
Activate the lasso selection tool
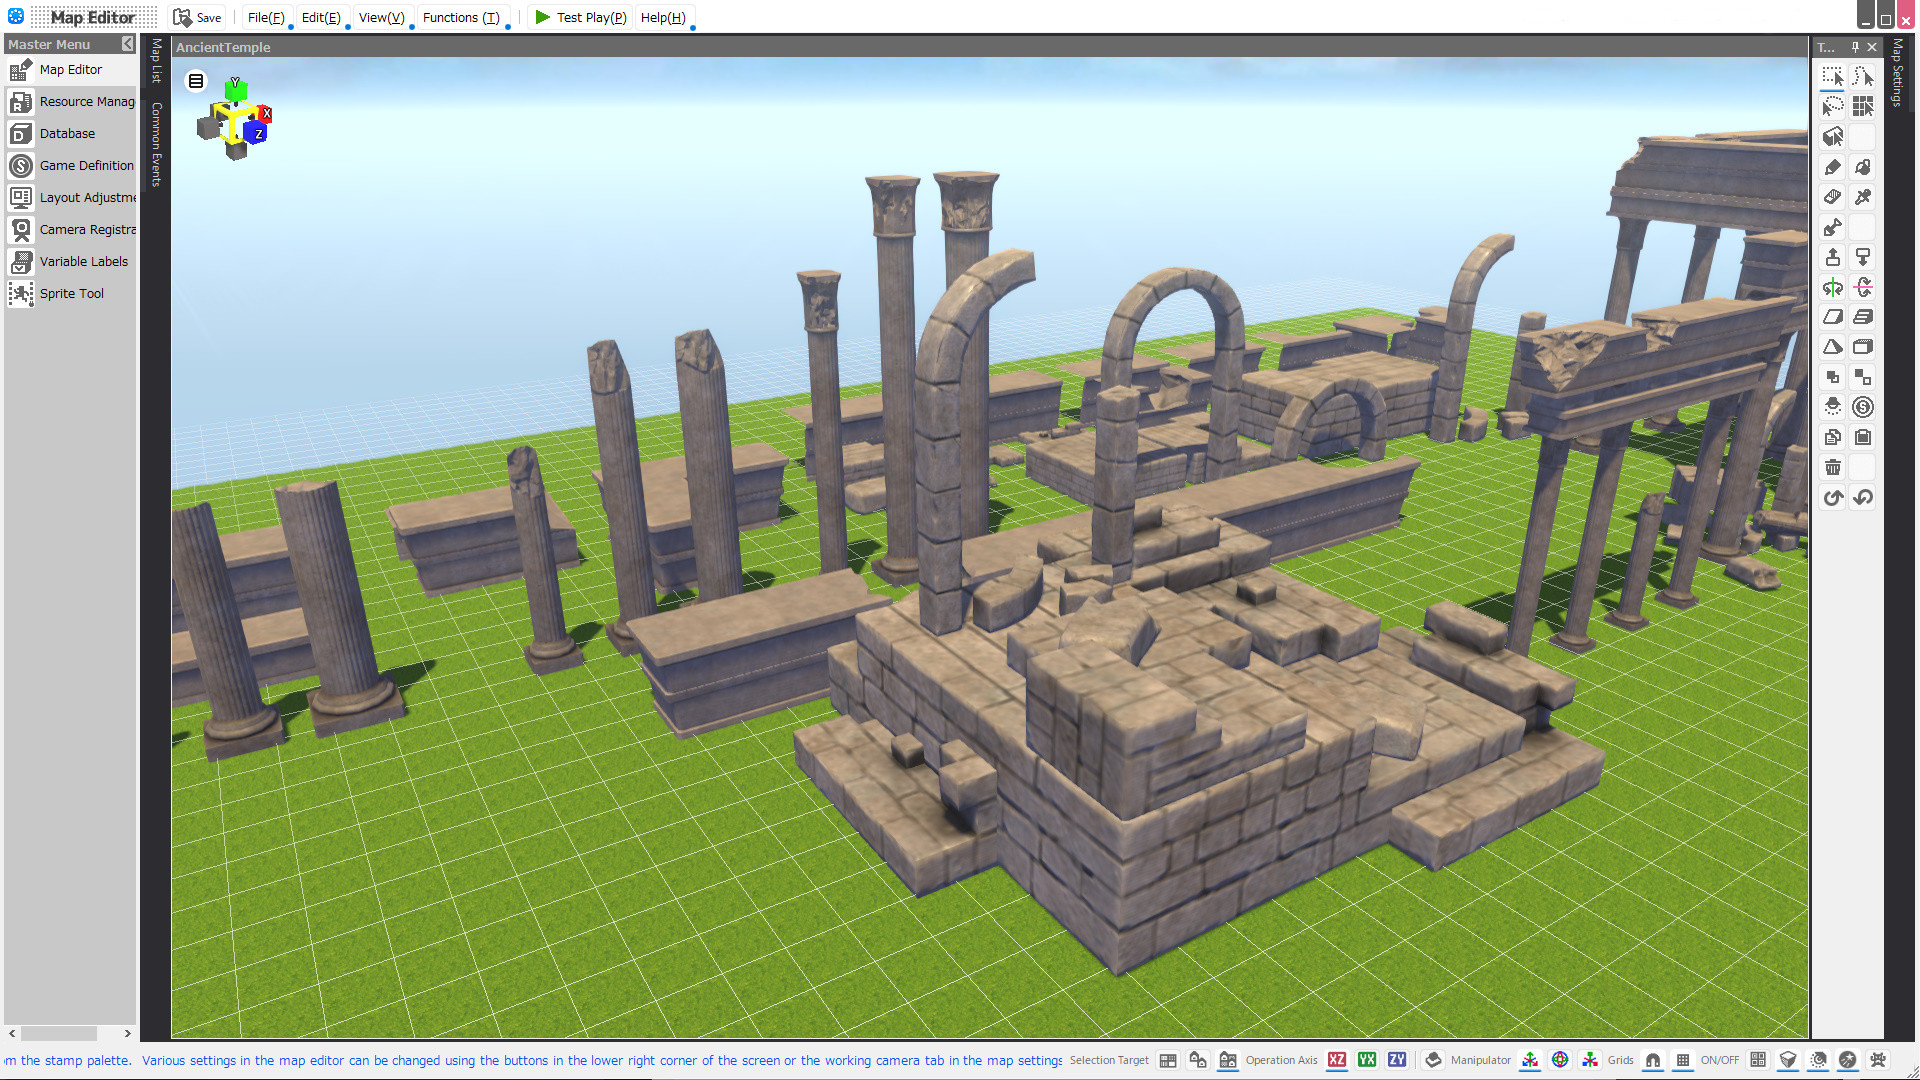tap(1832, 105)
